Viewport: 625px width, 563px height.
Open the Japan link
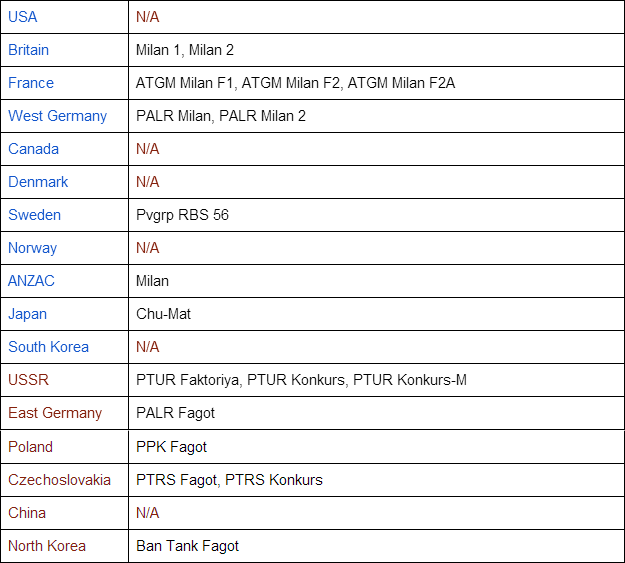coord(28,314)
